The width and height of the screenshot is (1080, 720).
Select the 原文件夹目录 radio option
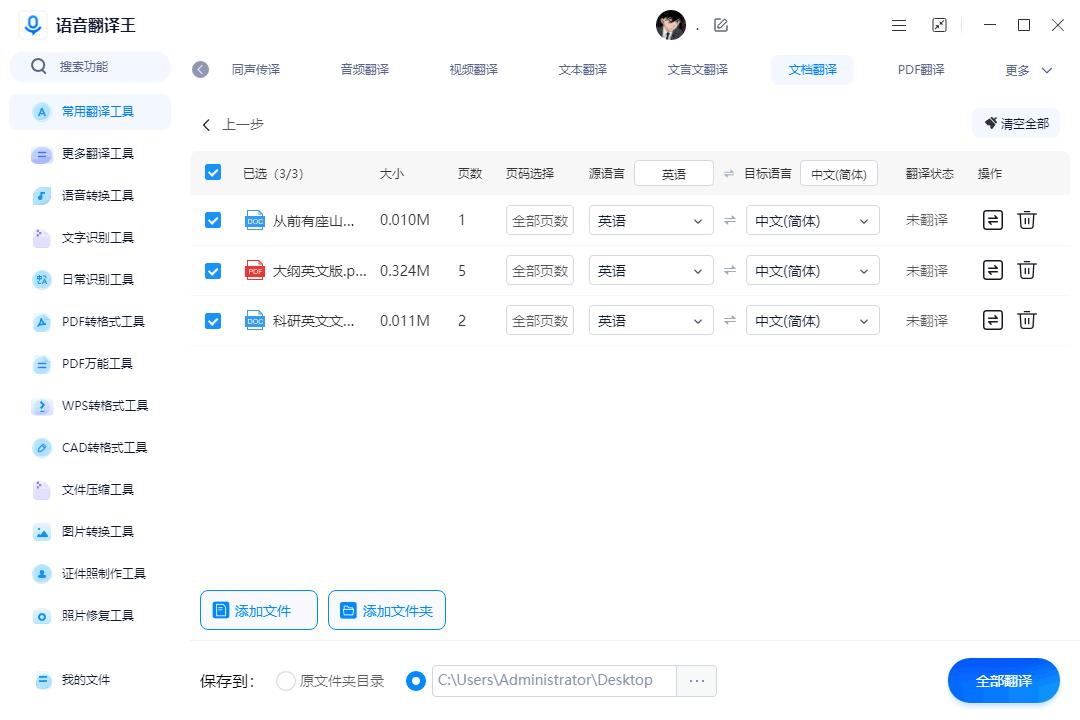coord(286,681)
